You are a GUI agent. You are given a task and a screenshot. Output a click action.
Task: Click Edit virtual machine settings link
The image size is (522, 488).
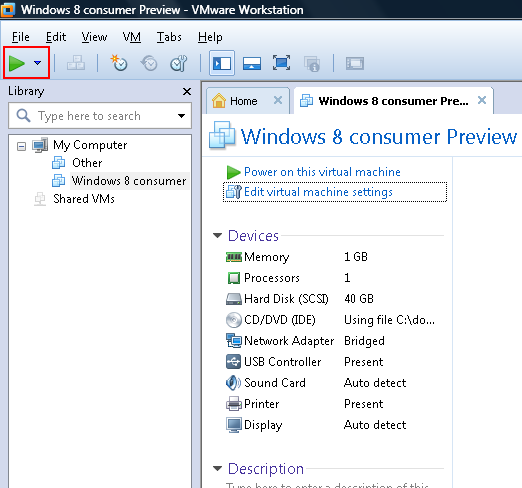(318, 192)
